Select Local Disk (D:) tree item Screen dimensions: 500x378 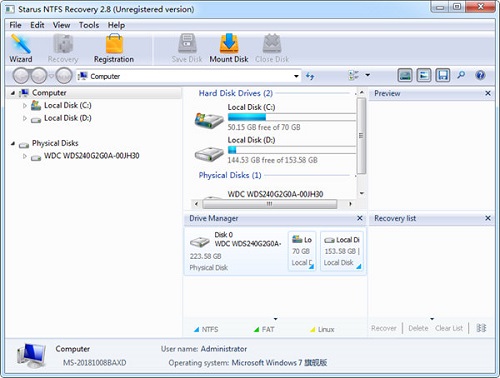pyautogui.click(x=68, y=118)
